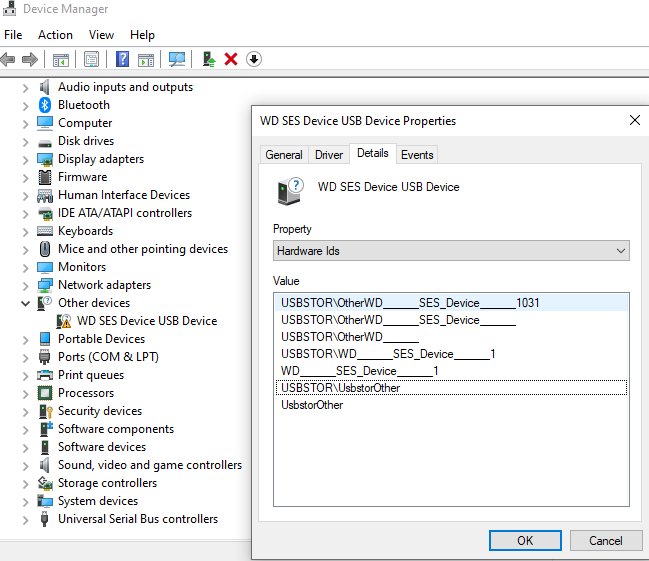Click the Cancel button
This screenshot has height=561, width=649.
tap(606, 541)
